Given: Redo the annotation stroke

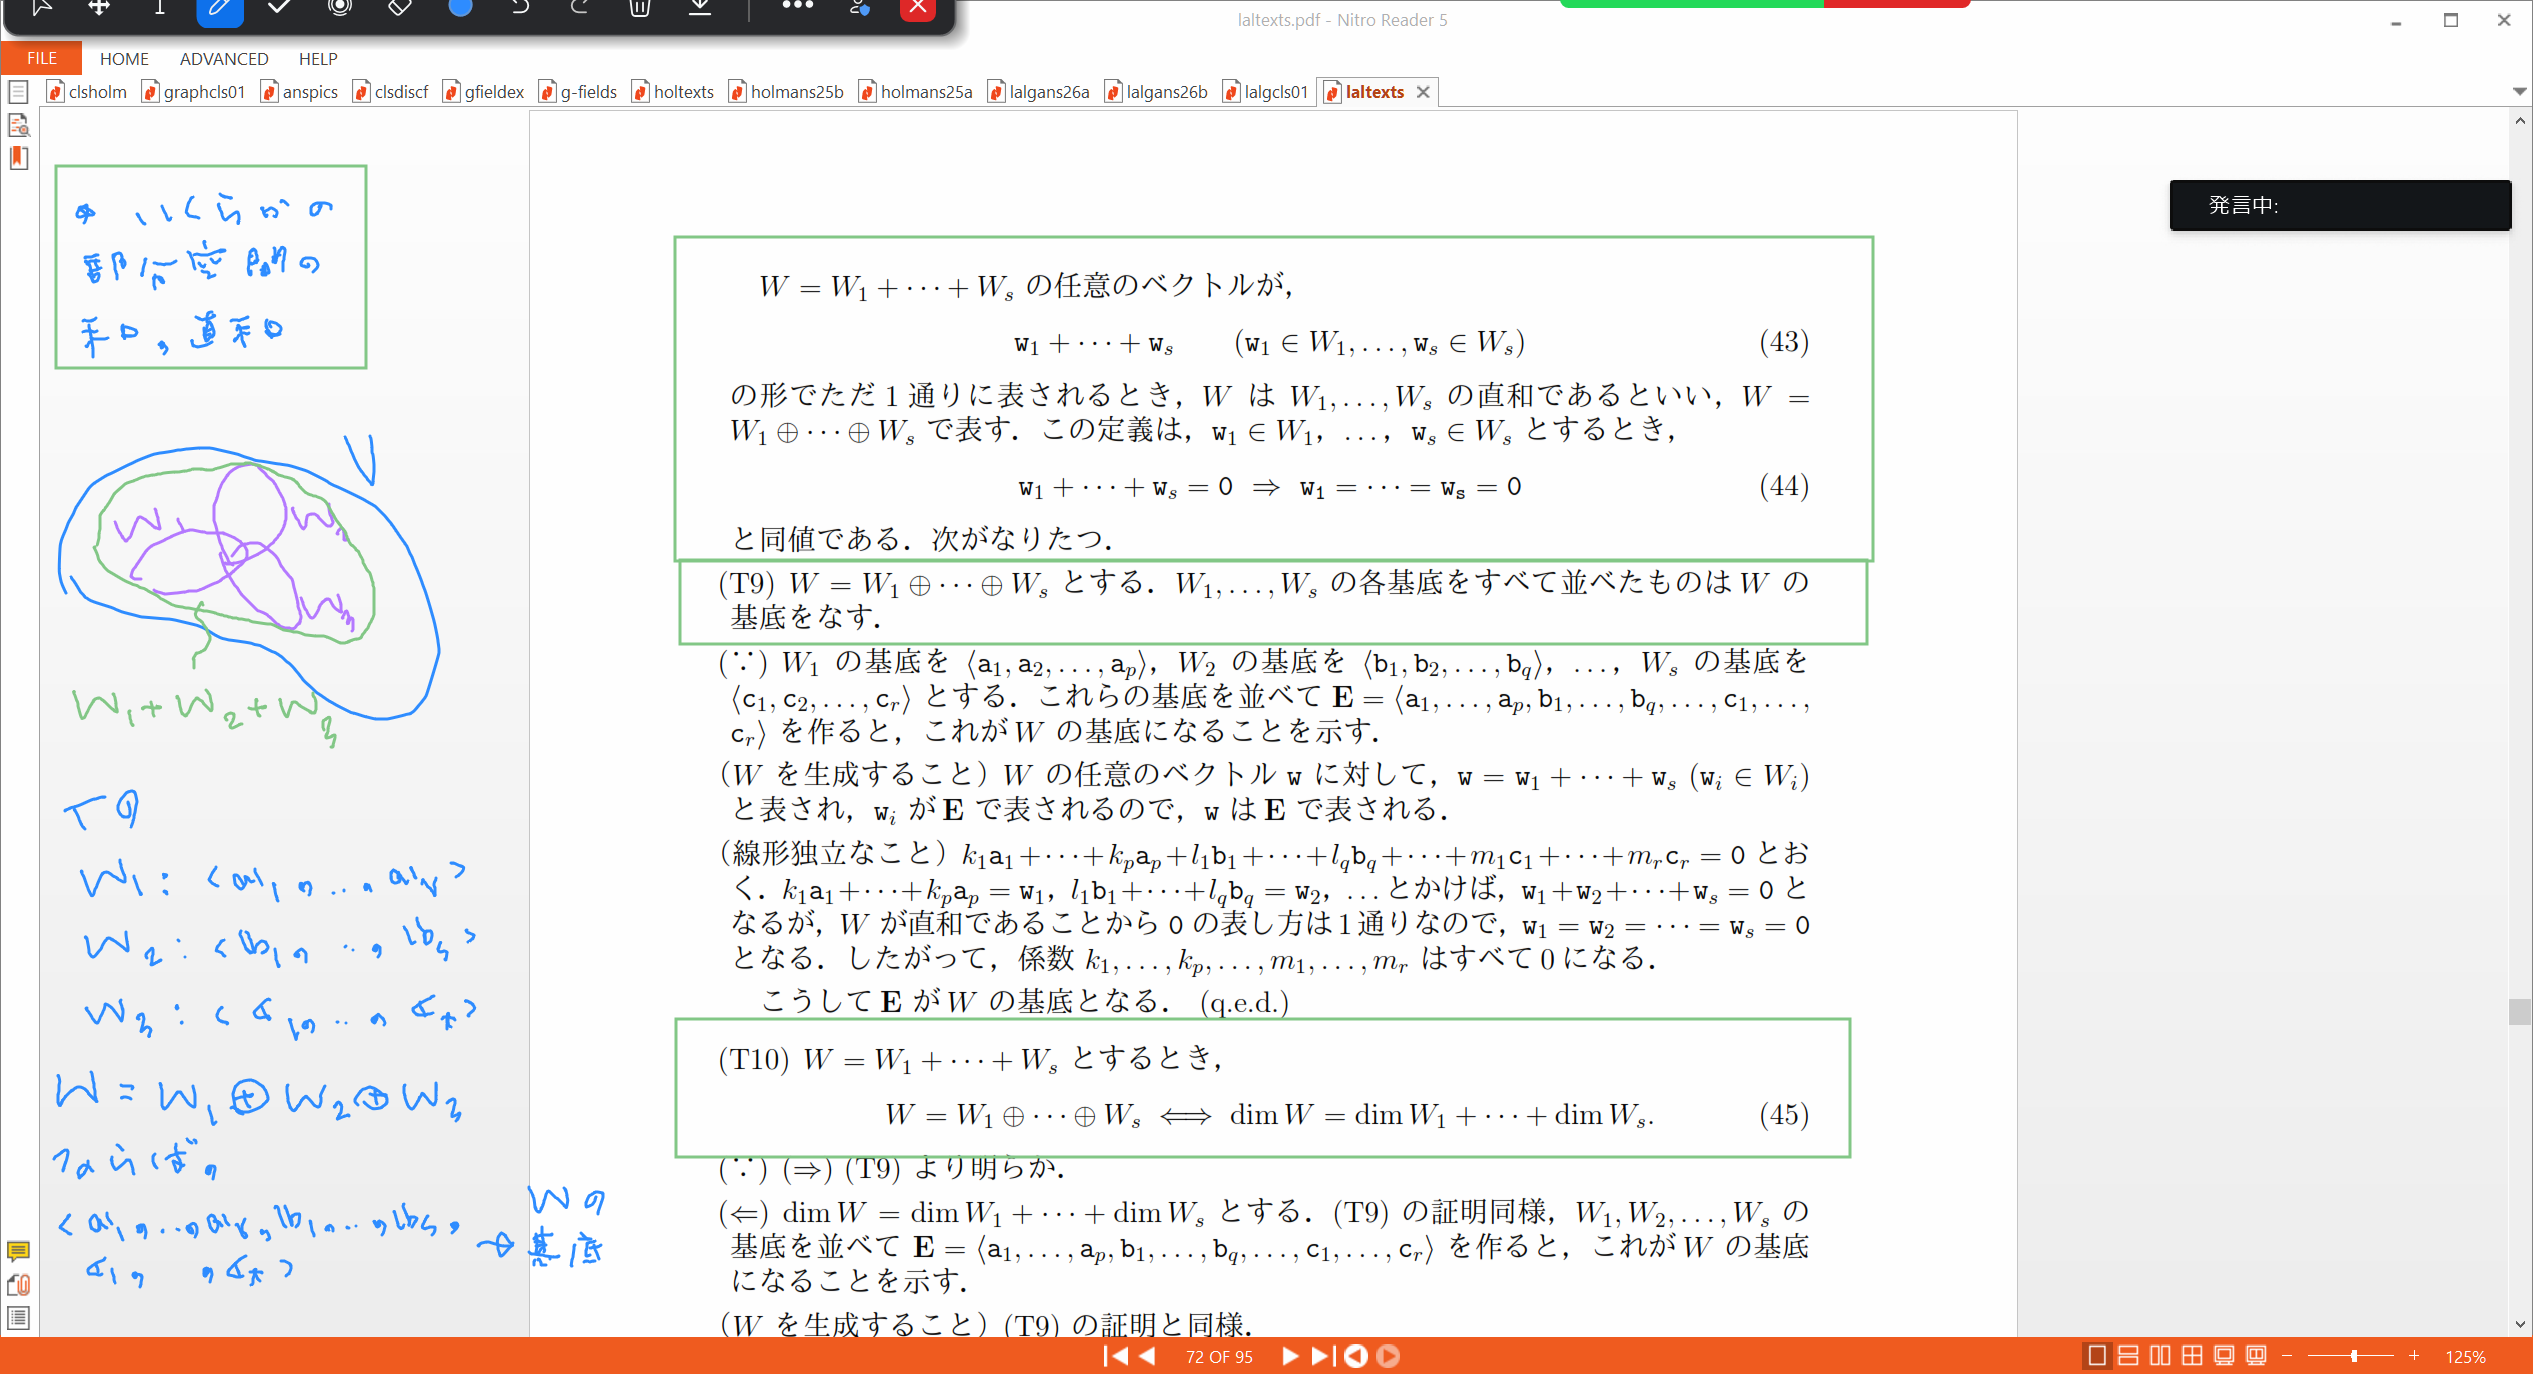Looking at the screenshot, I should pyautogui.click(x=580, y=7).
